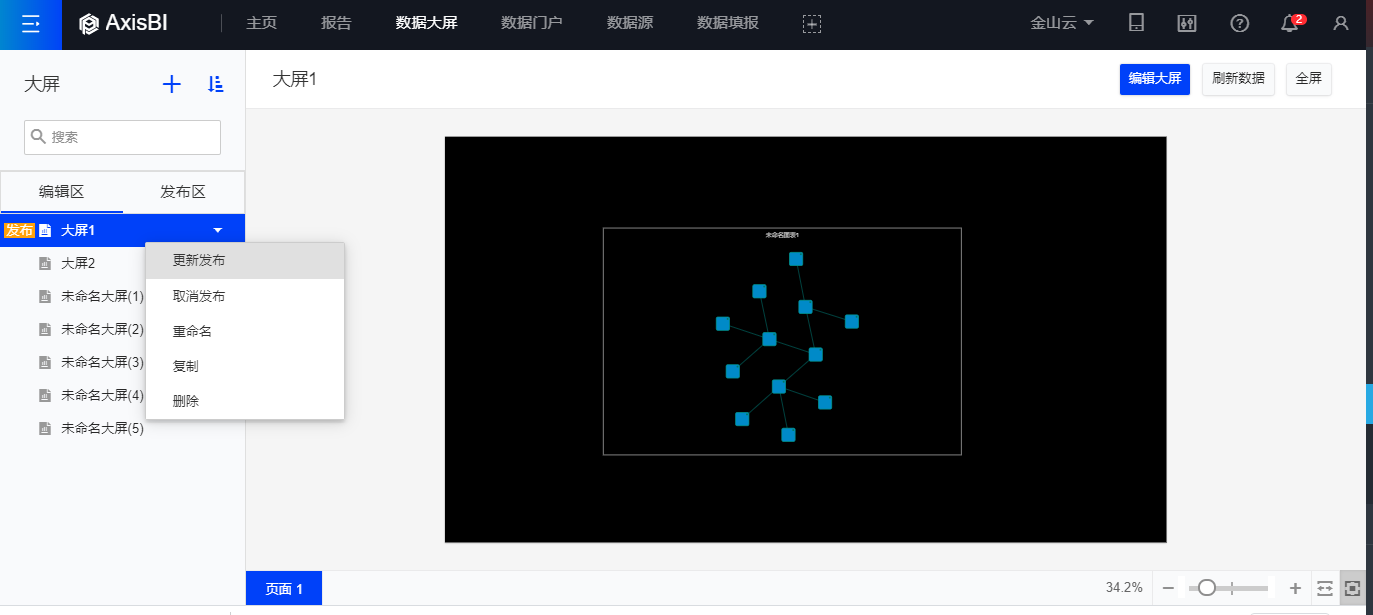Select 大屏2 in the tree
The image size is (1373, 615).
(78, 263)
